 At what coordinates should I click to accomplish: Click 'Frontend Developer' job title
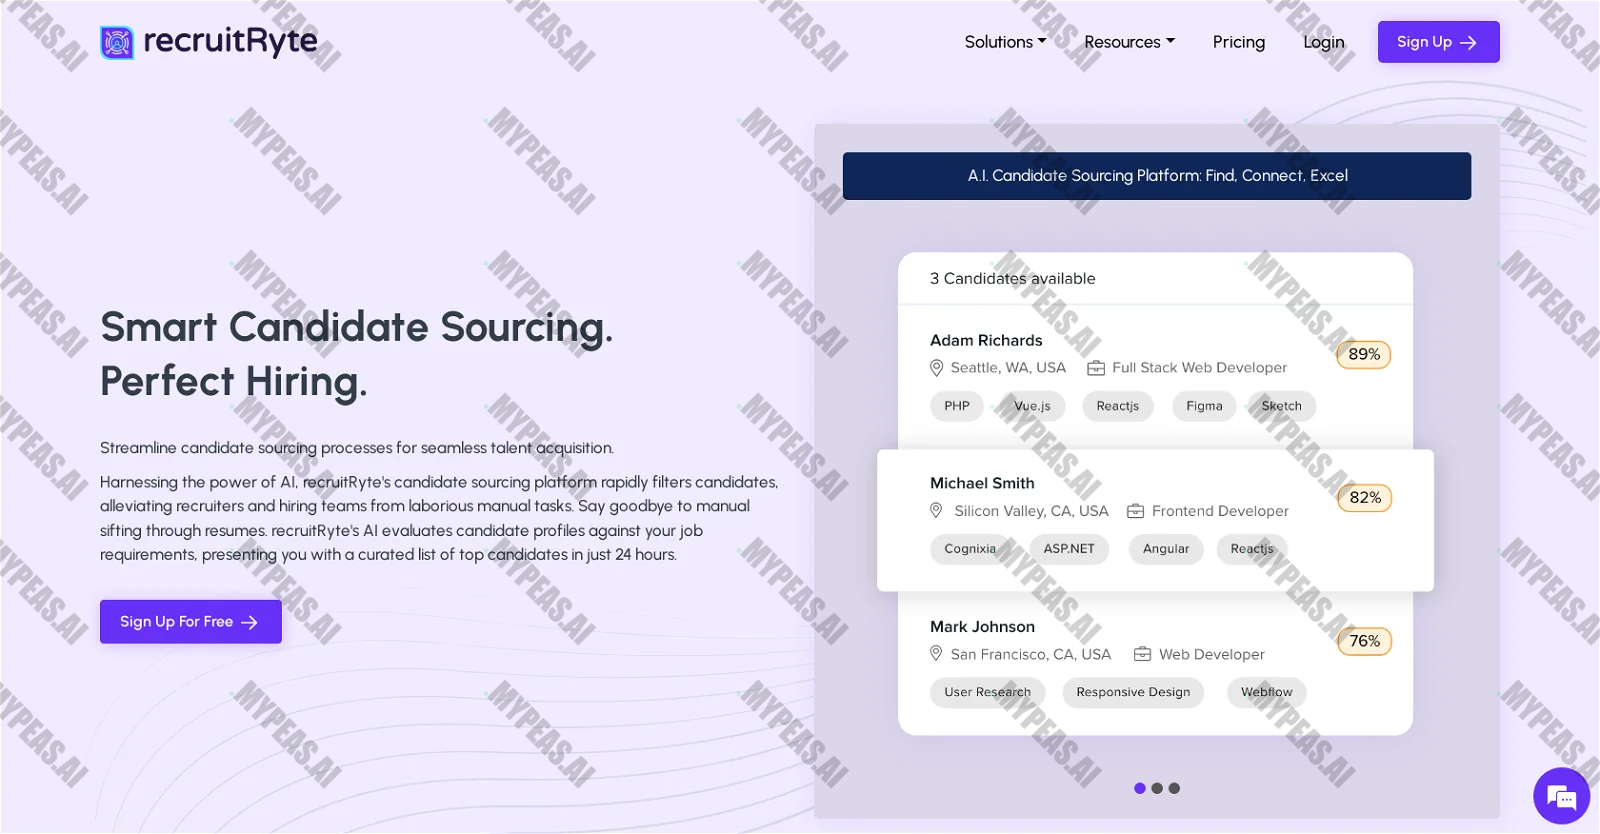[1220, 511]
